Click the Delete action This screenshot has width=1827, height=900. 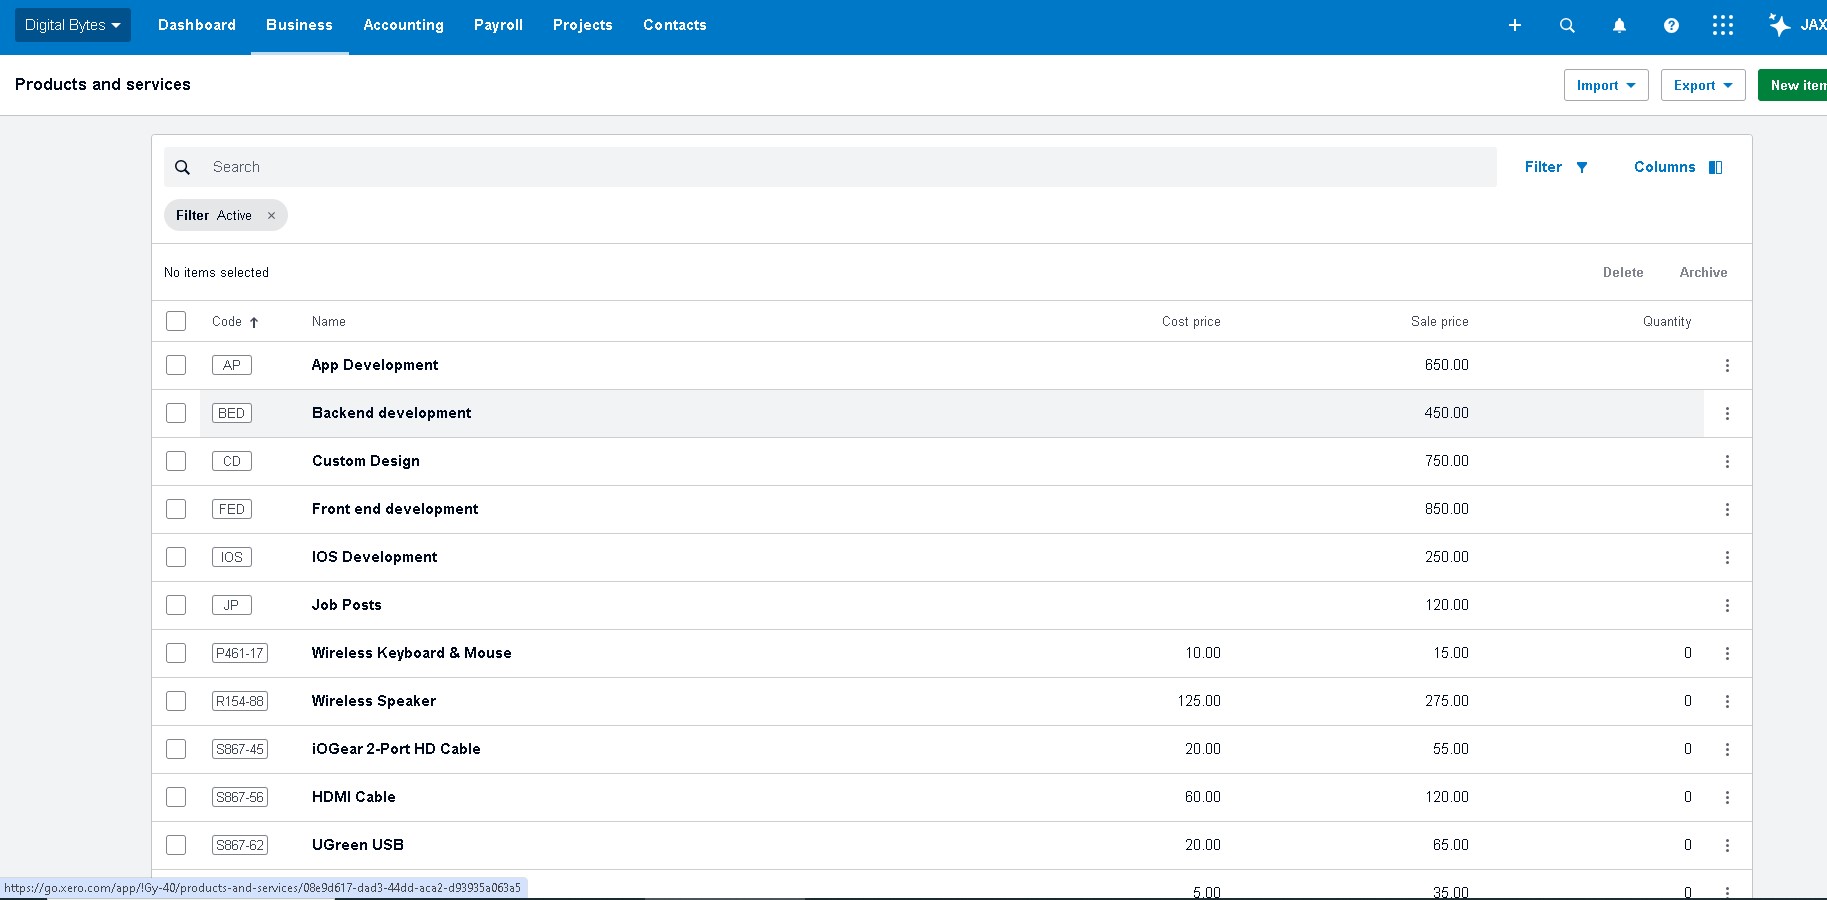pos(1623,272)
